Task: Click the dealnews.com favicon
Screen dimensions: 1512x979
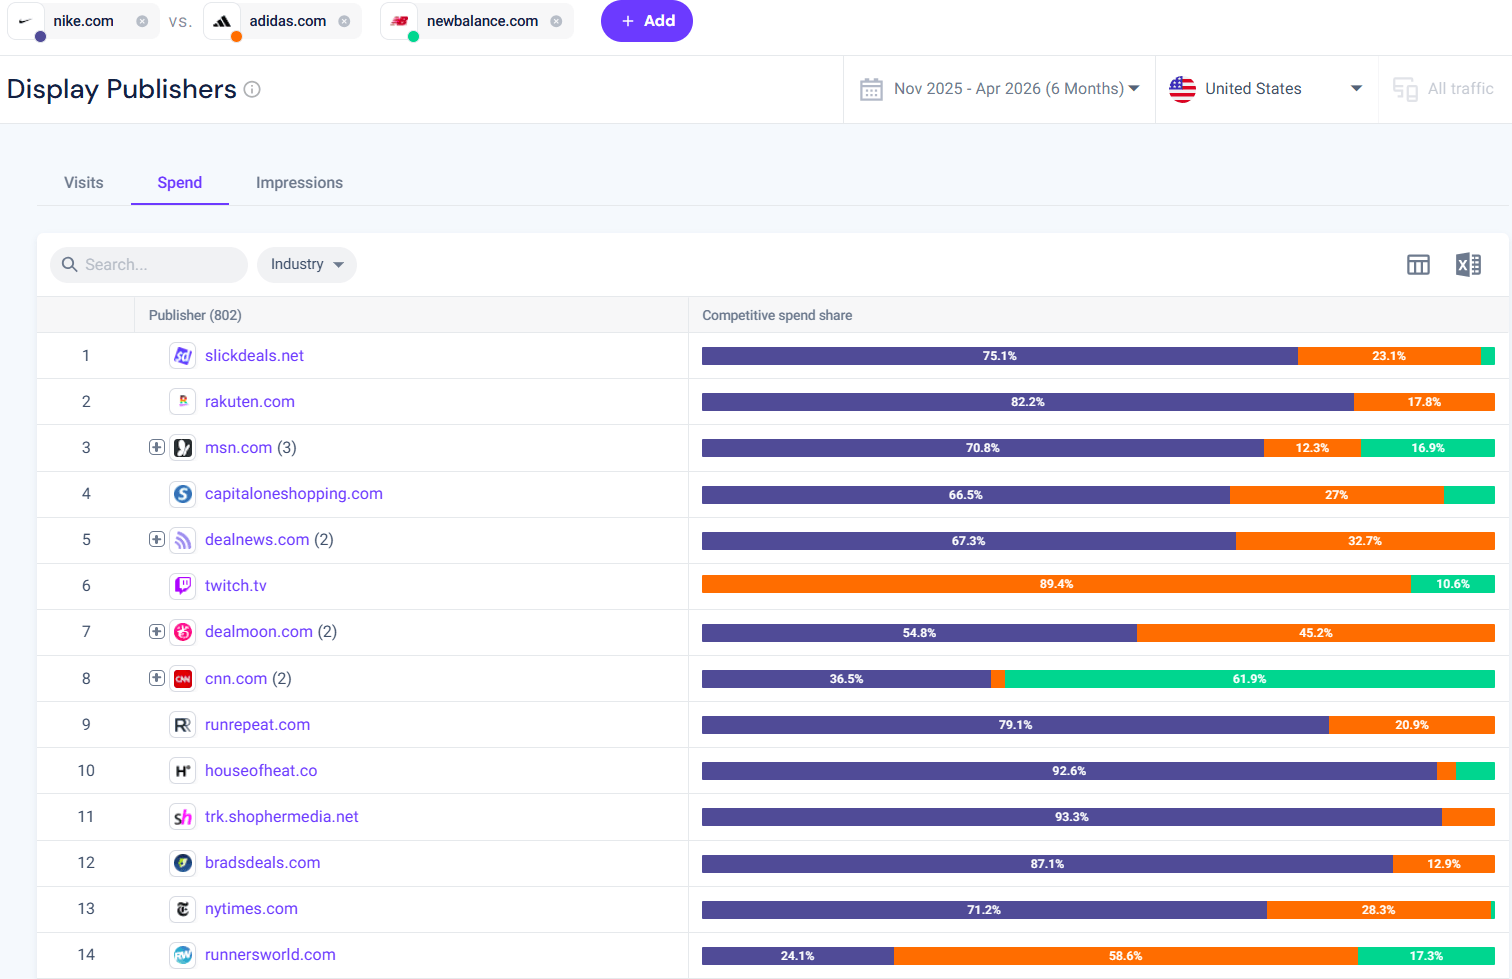Action: click(183, 540)
